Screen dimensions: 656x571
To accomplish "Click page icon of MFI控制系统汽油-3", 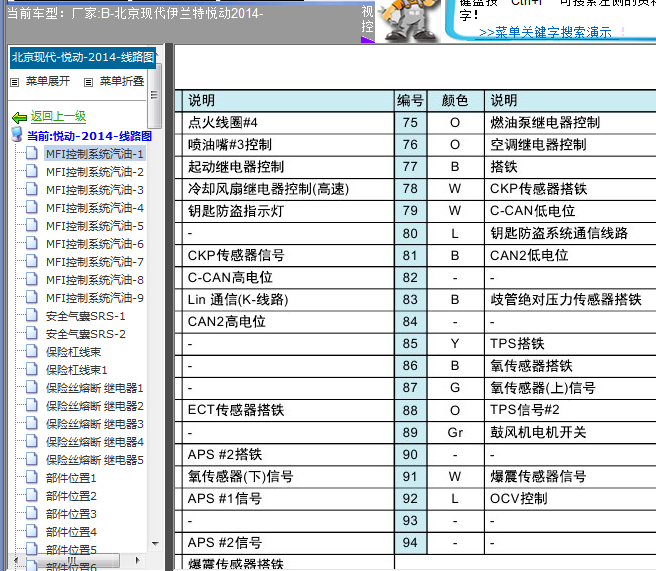I will click(x=31, y=189).
